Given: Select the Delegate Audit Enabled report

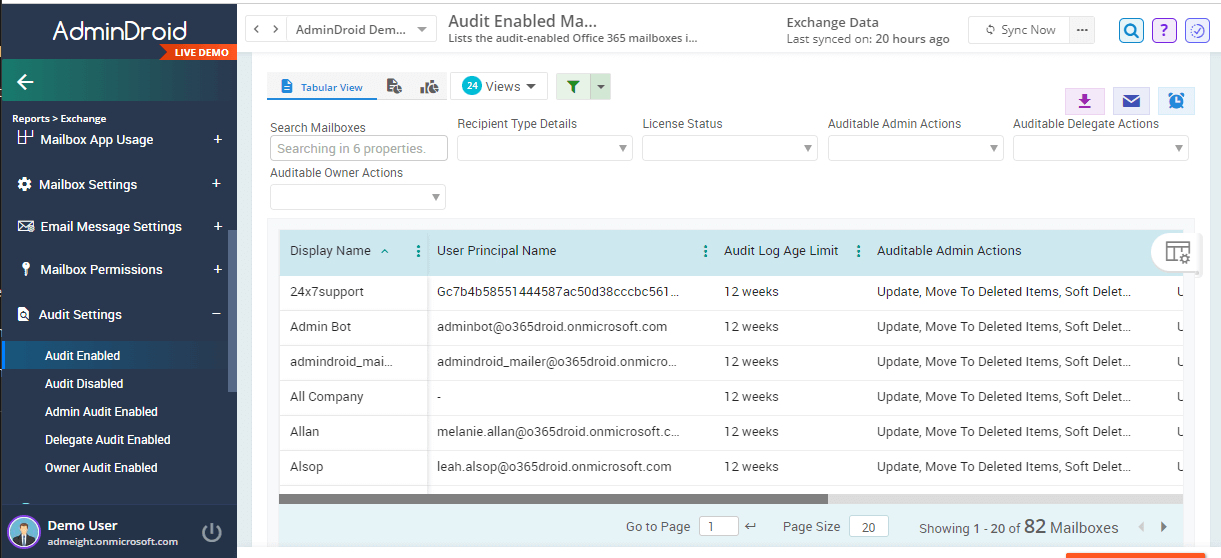Looking at the screenshot, I should tap(108, 440).
